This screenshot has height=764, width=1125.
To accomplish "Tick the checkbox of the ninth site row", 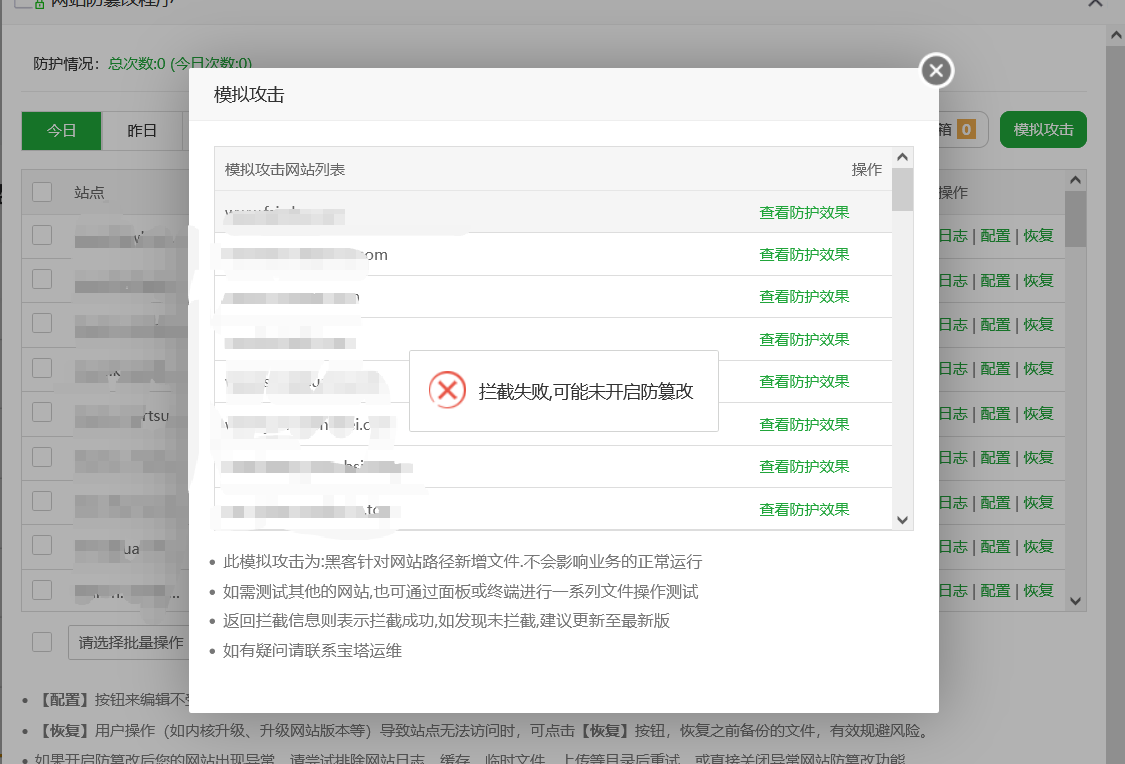I will (42, 590).
